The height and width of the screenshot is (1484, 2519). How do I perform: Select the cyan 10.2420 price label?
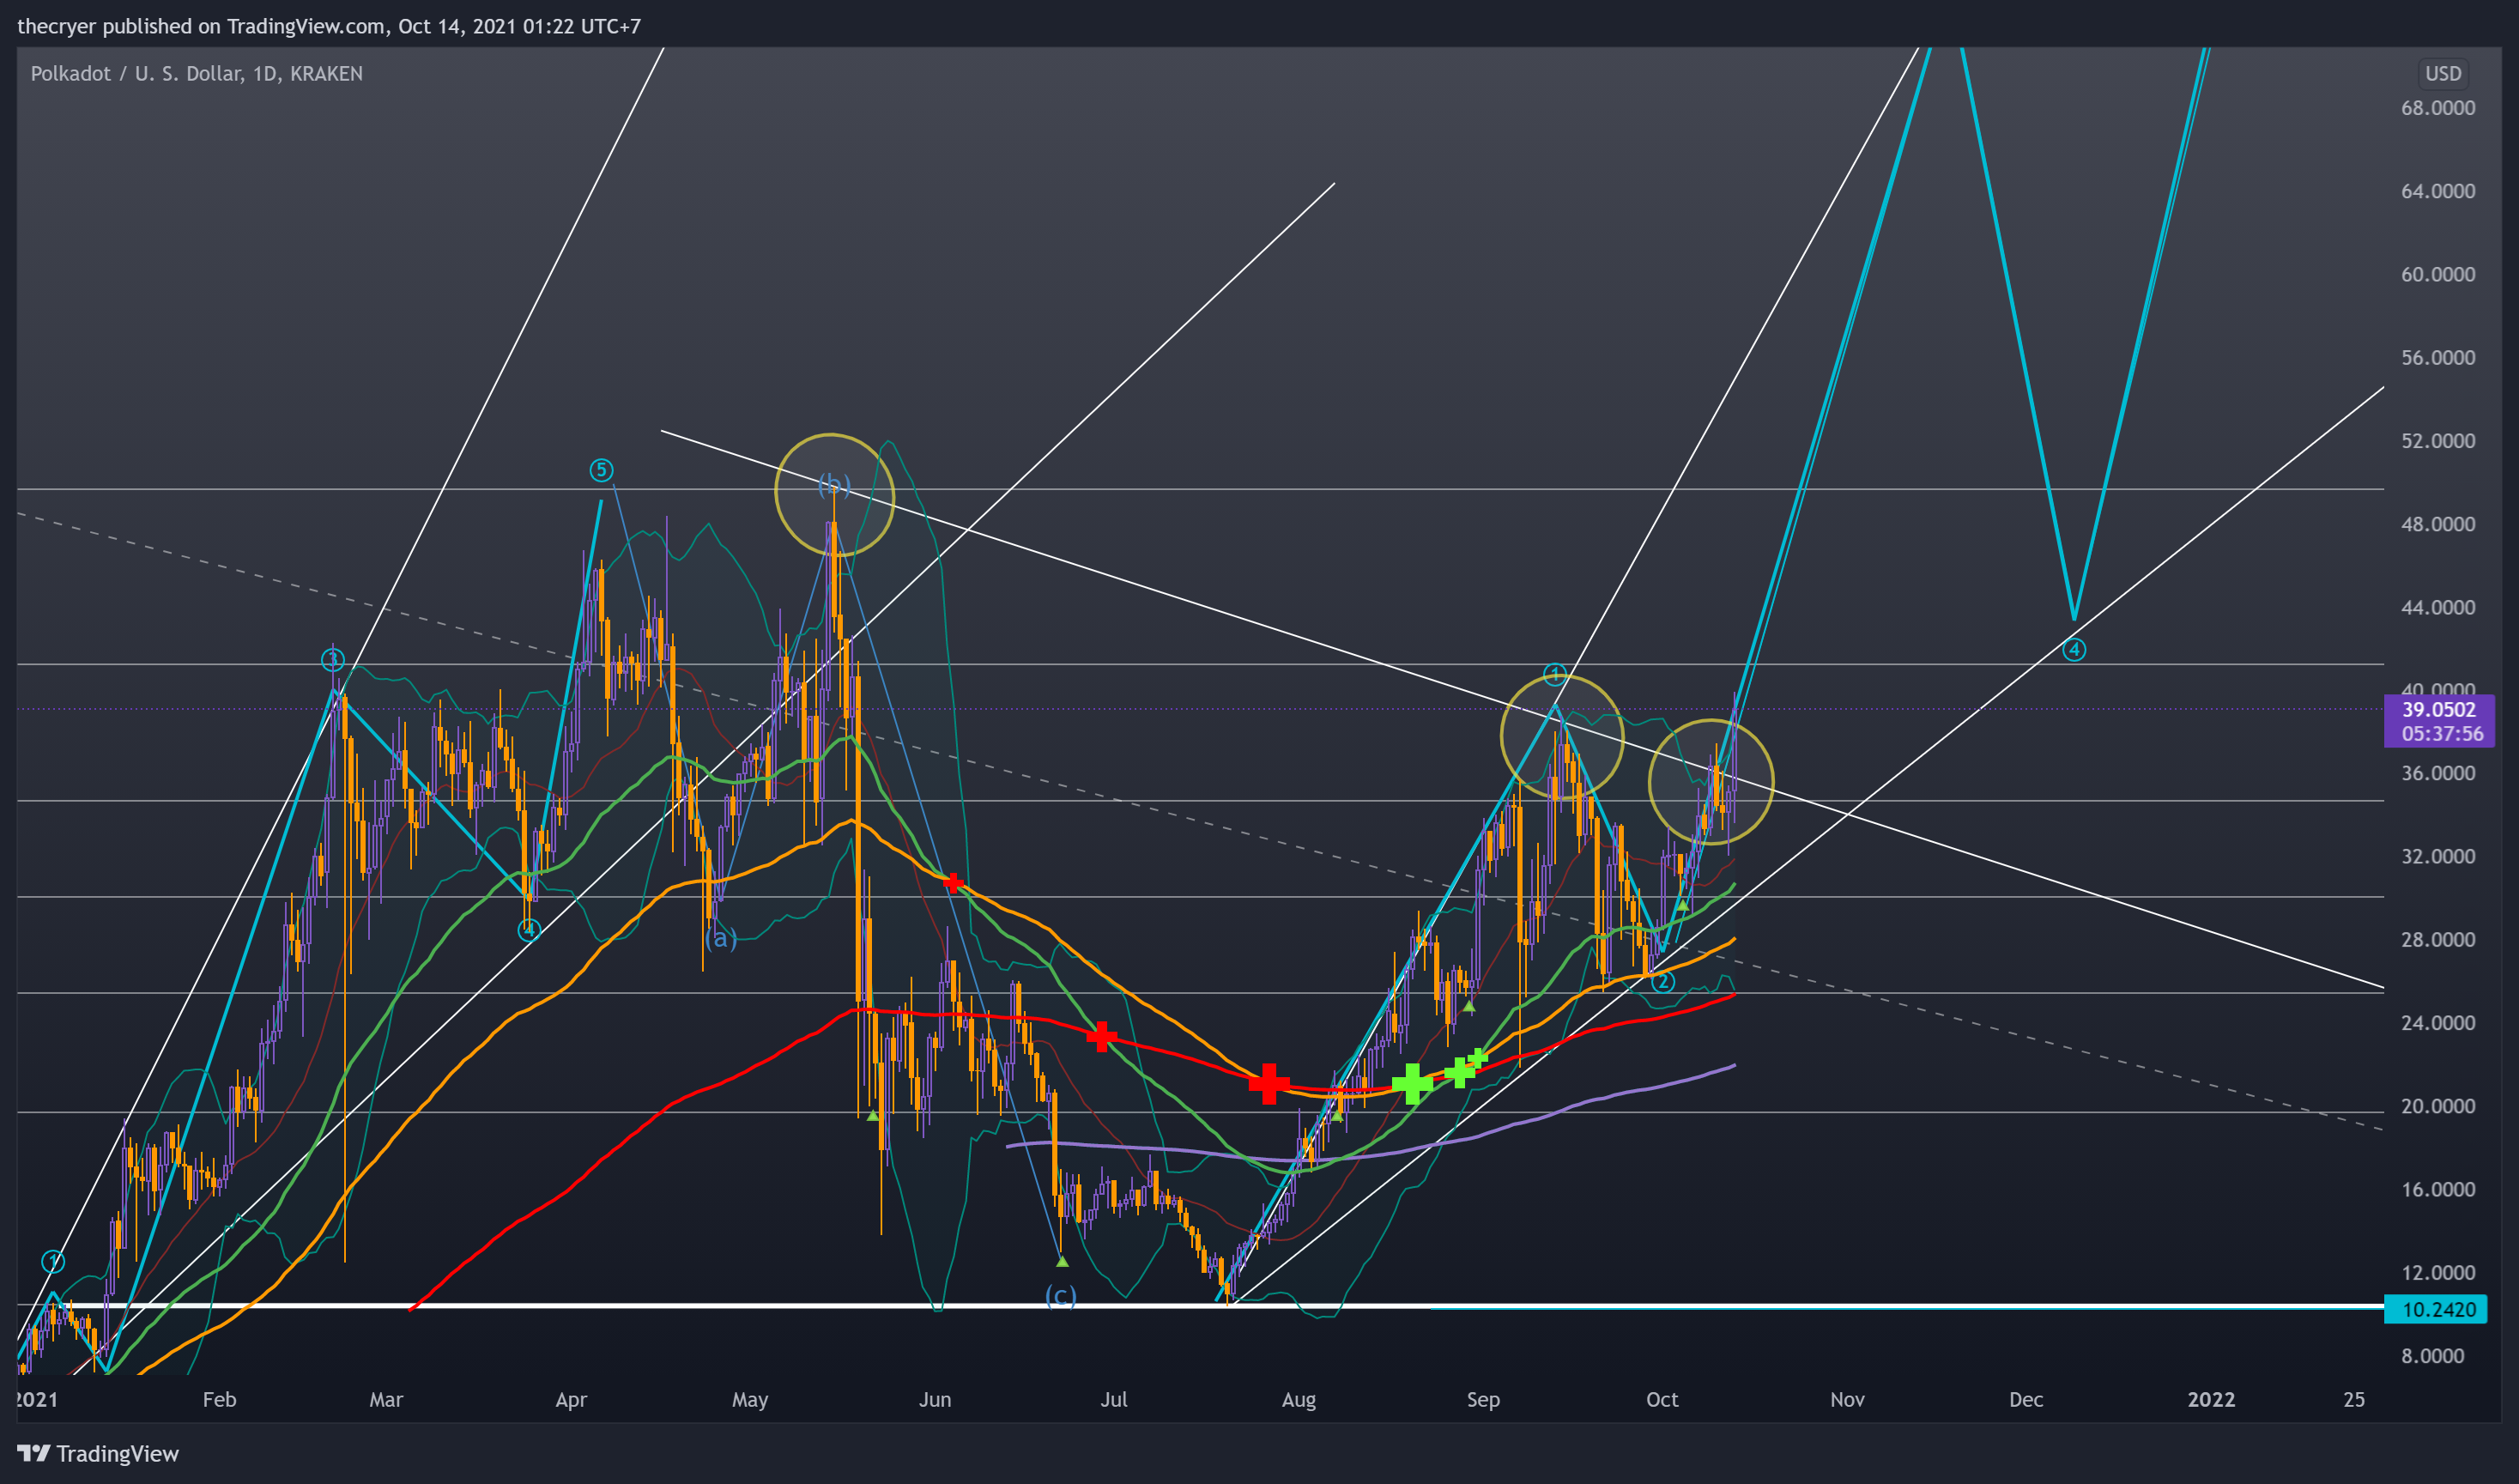coord(2435,1309)
